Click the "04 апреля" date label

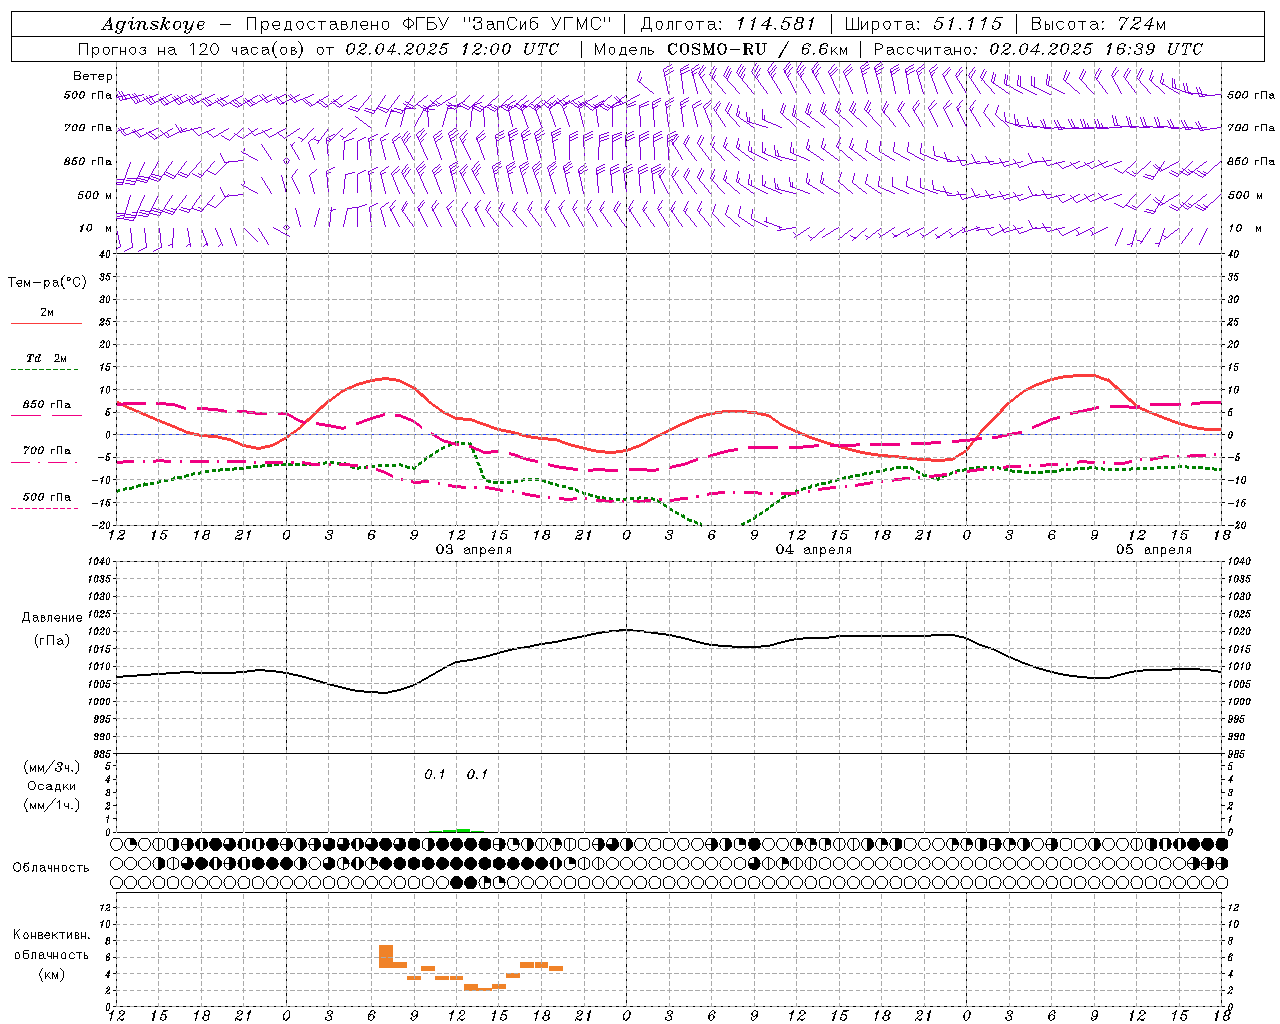pos(814,550)
